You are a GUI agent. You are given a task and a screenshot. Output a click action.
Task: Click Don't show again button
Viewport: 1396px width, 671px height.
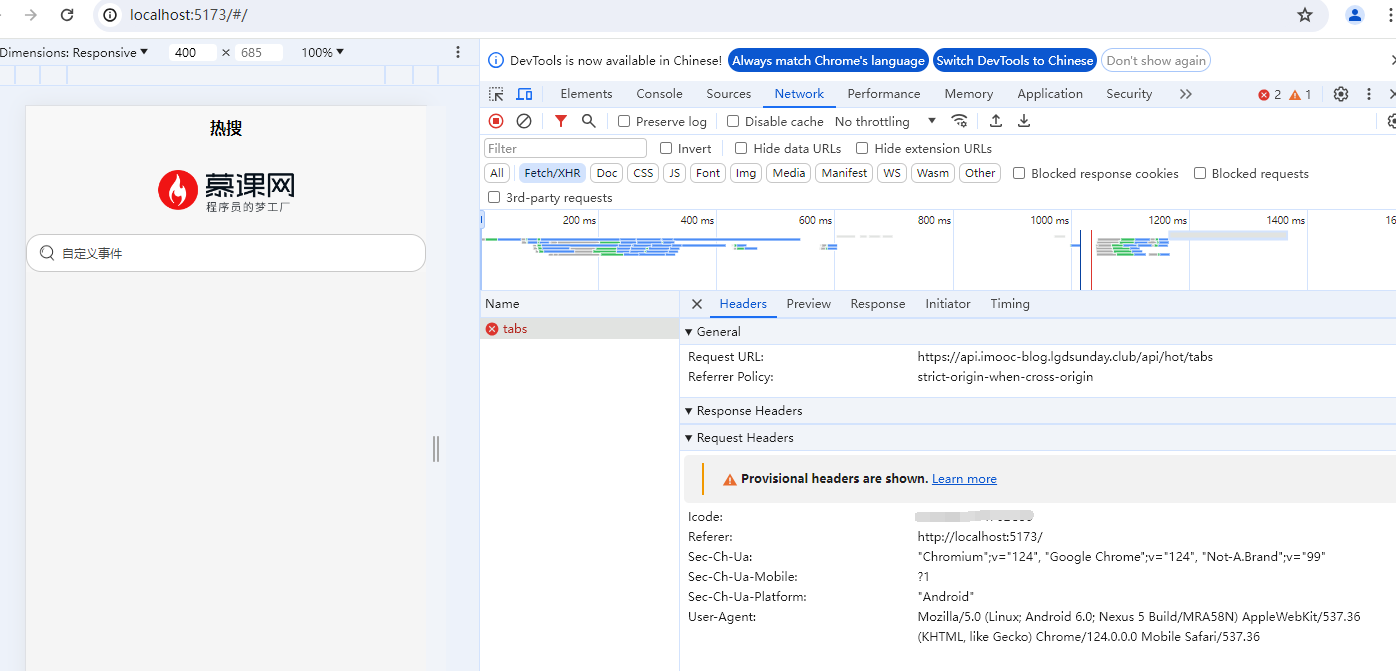coord(1156,61)
